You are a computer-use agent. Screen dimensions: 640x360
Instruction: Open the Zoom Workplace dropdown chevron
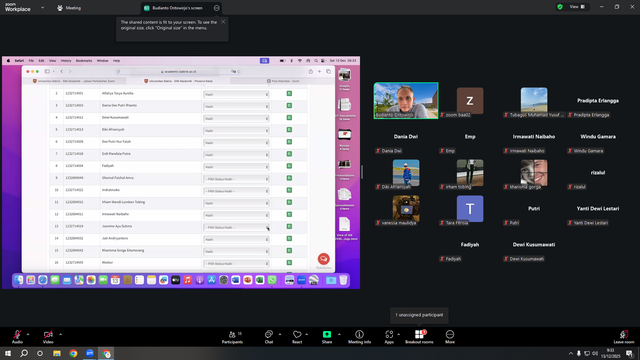pyautogui.click(x=42, y=7)
